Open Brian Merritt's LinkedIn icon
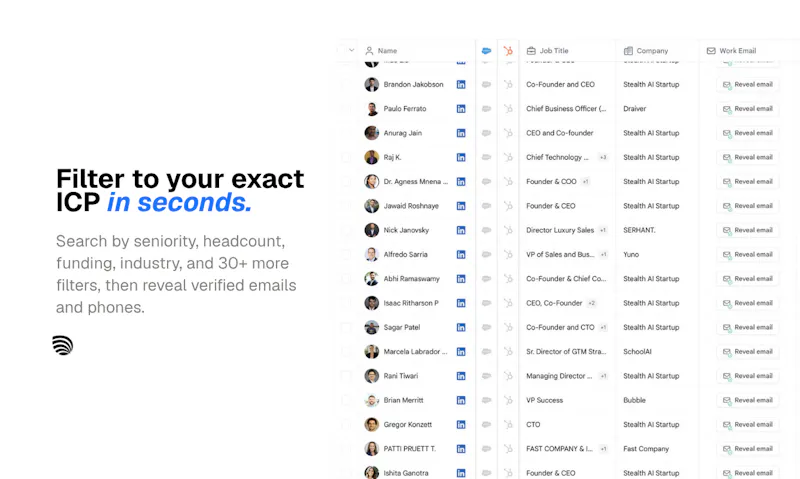 pos(461,400)
